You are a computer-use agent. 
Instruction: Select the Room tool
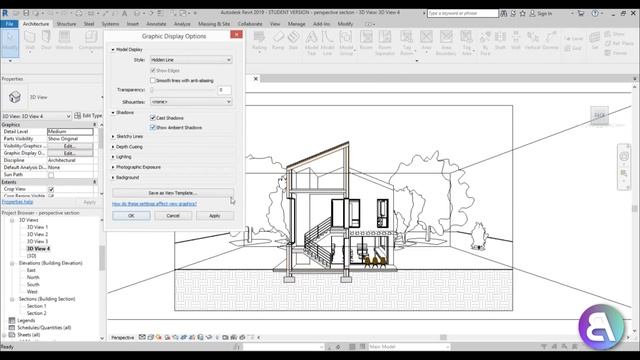click(x=366, y=41)
